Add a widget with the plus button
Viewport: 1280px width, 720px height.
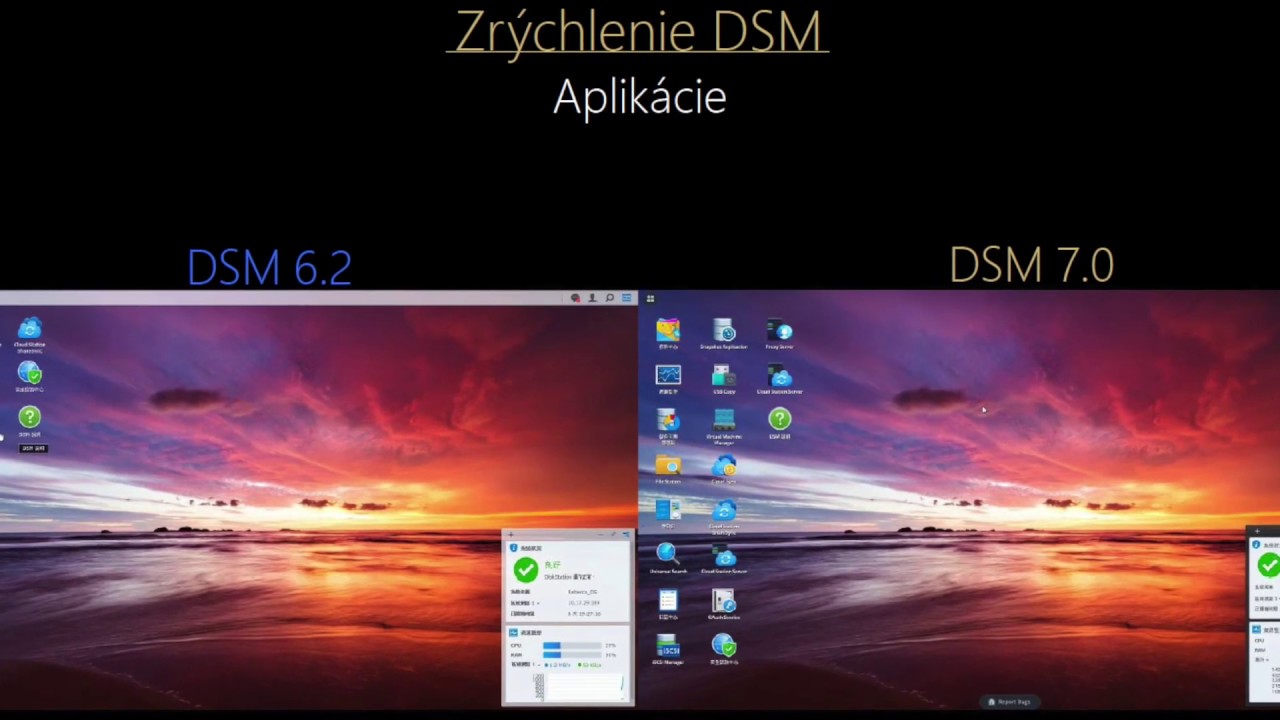pos(511,535)
